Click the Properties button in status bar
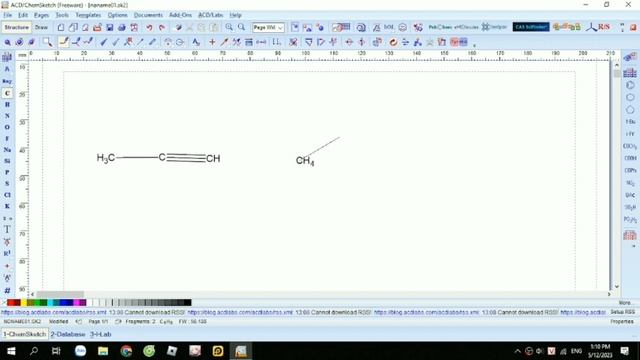Image resolution: width=640 pixels, height=360 pixels. [622, 322]
